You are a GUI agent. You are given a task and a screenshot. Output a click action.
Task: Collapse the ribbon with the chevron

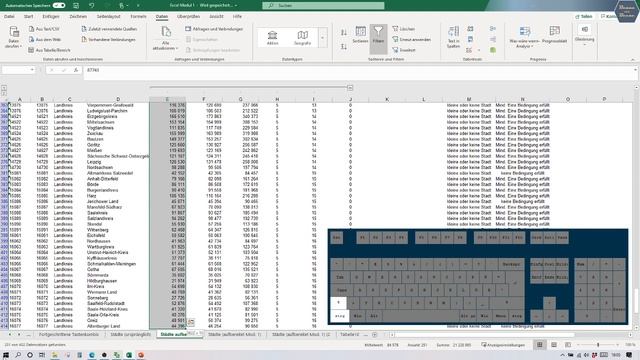tap(633, 60)
